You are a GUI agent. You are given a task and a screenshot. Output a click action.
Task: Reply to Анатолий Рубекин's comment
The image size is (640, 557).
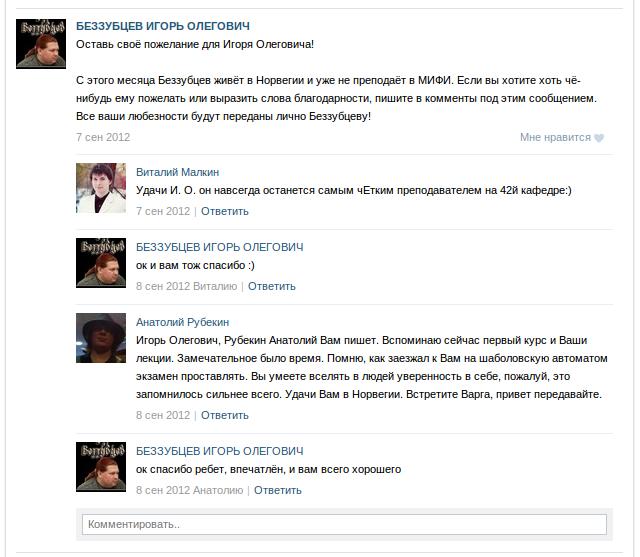[x=224, y=415]
